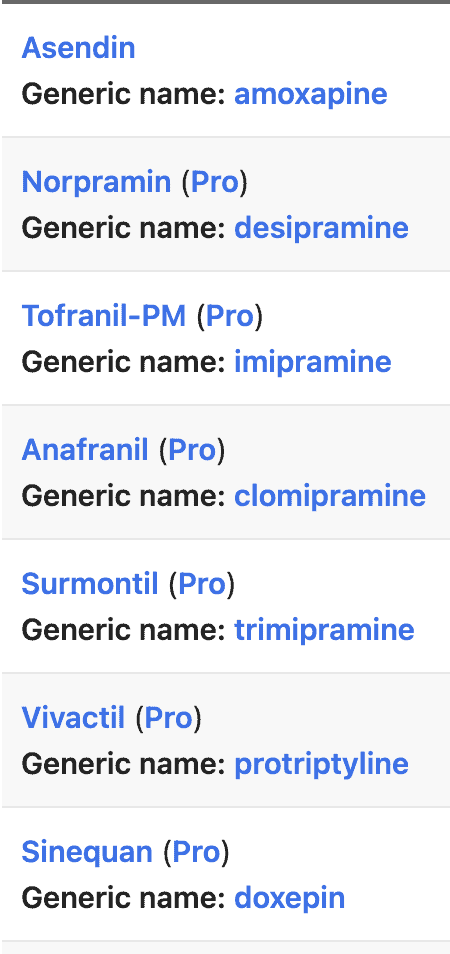450x954 pixels.
Task: Open Pro link next to Anafranil
Action: coord(192,450)
